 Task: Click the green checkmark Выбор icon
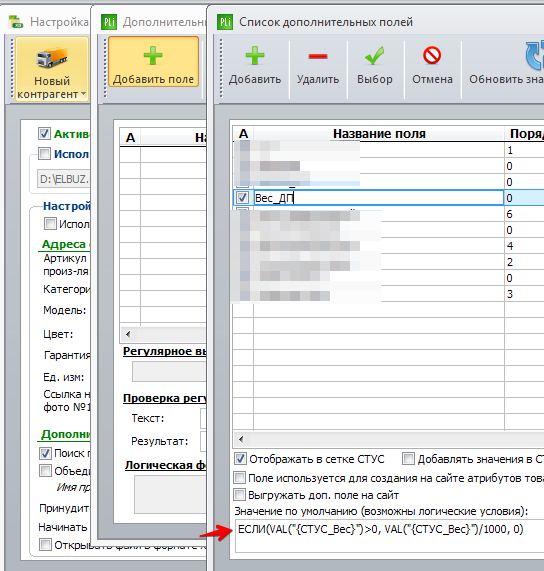tap(374, 56)
